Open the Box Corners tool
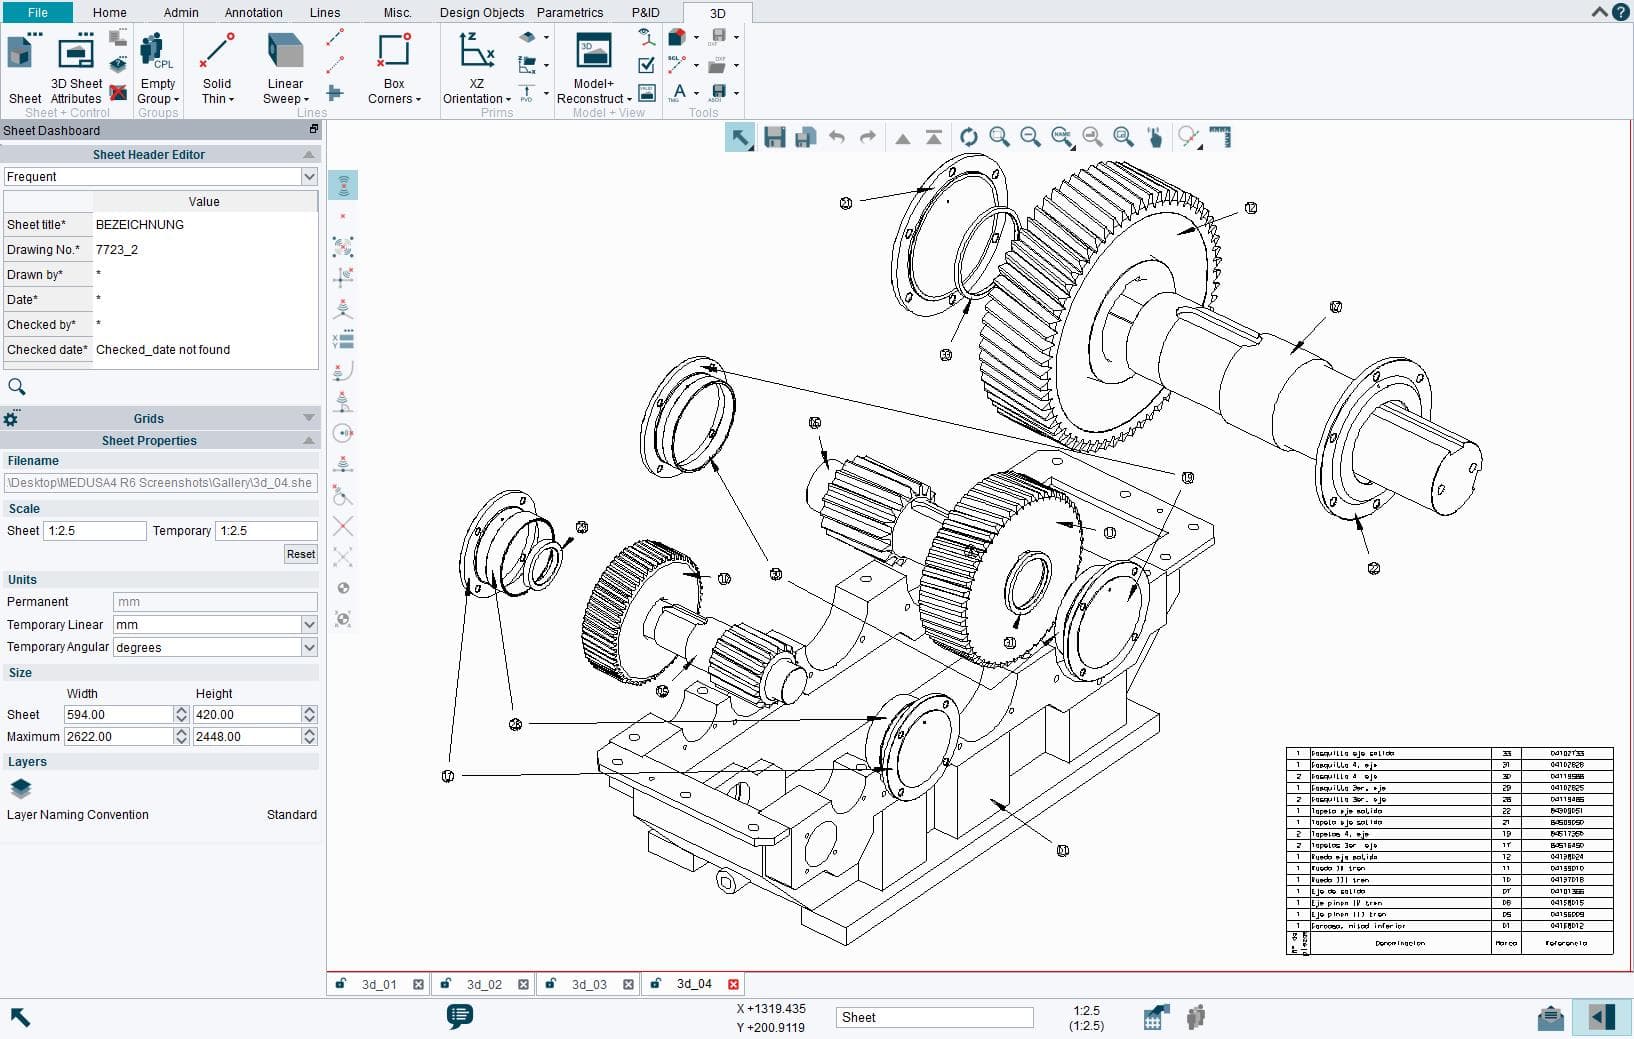 coord(393,68)
